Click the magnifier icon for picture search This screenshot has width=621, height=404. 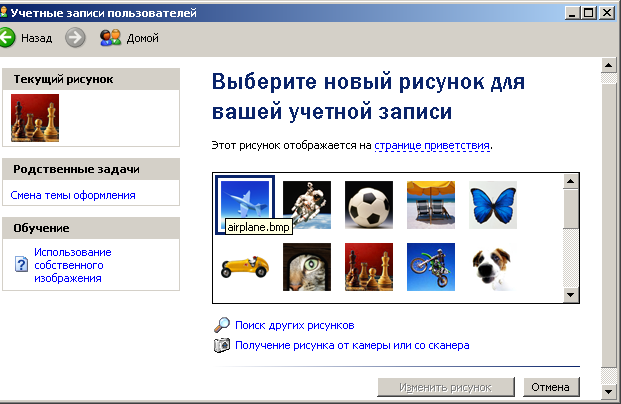pyautogui.click(x=222, y=325)
